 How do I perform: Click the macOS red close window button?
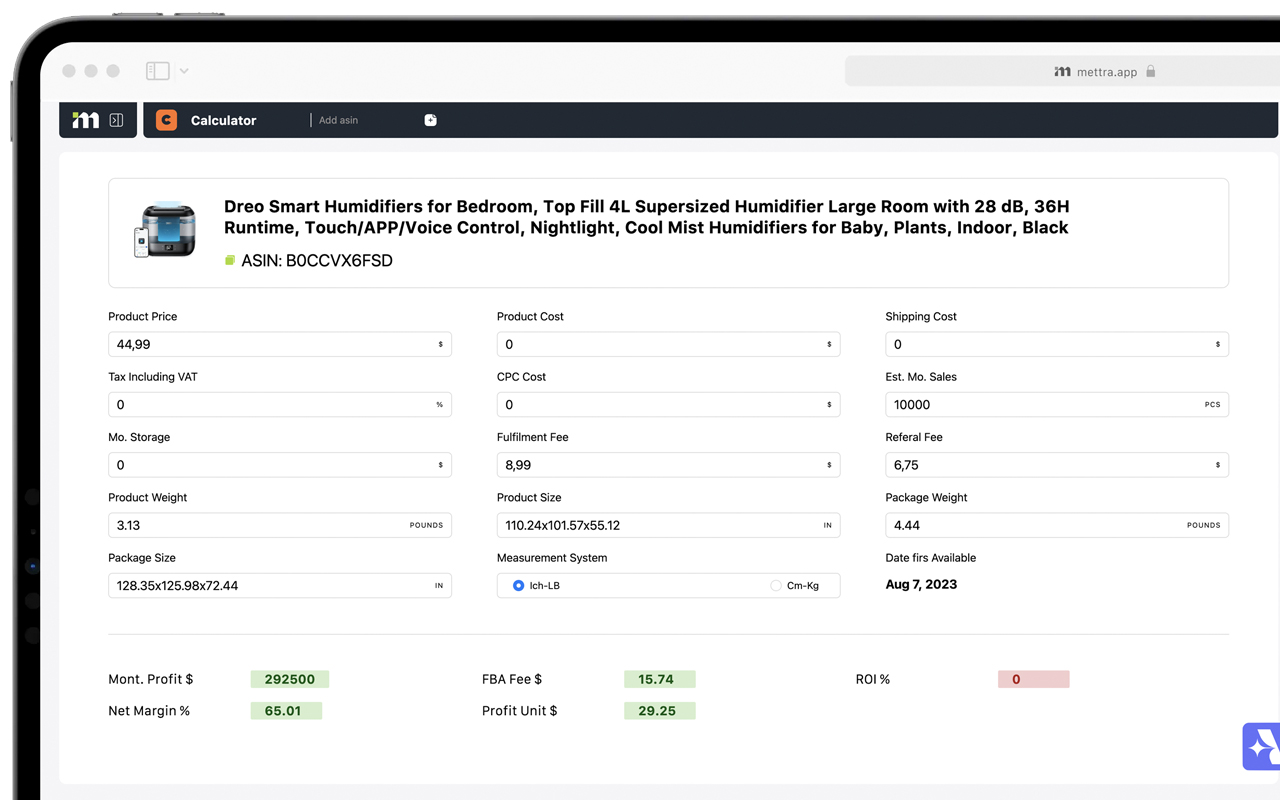69,71
